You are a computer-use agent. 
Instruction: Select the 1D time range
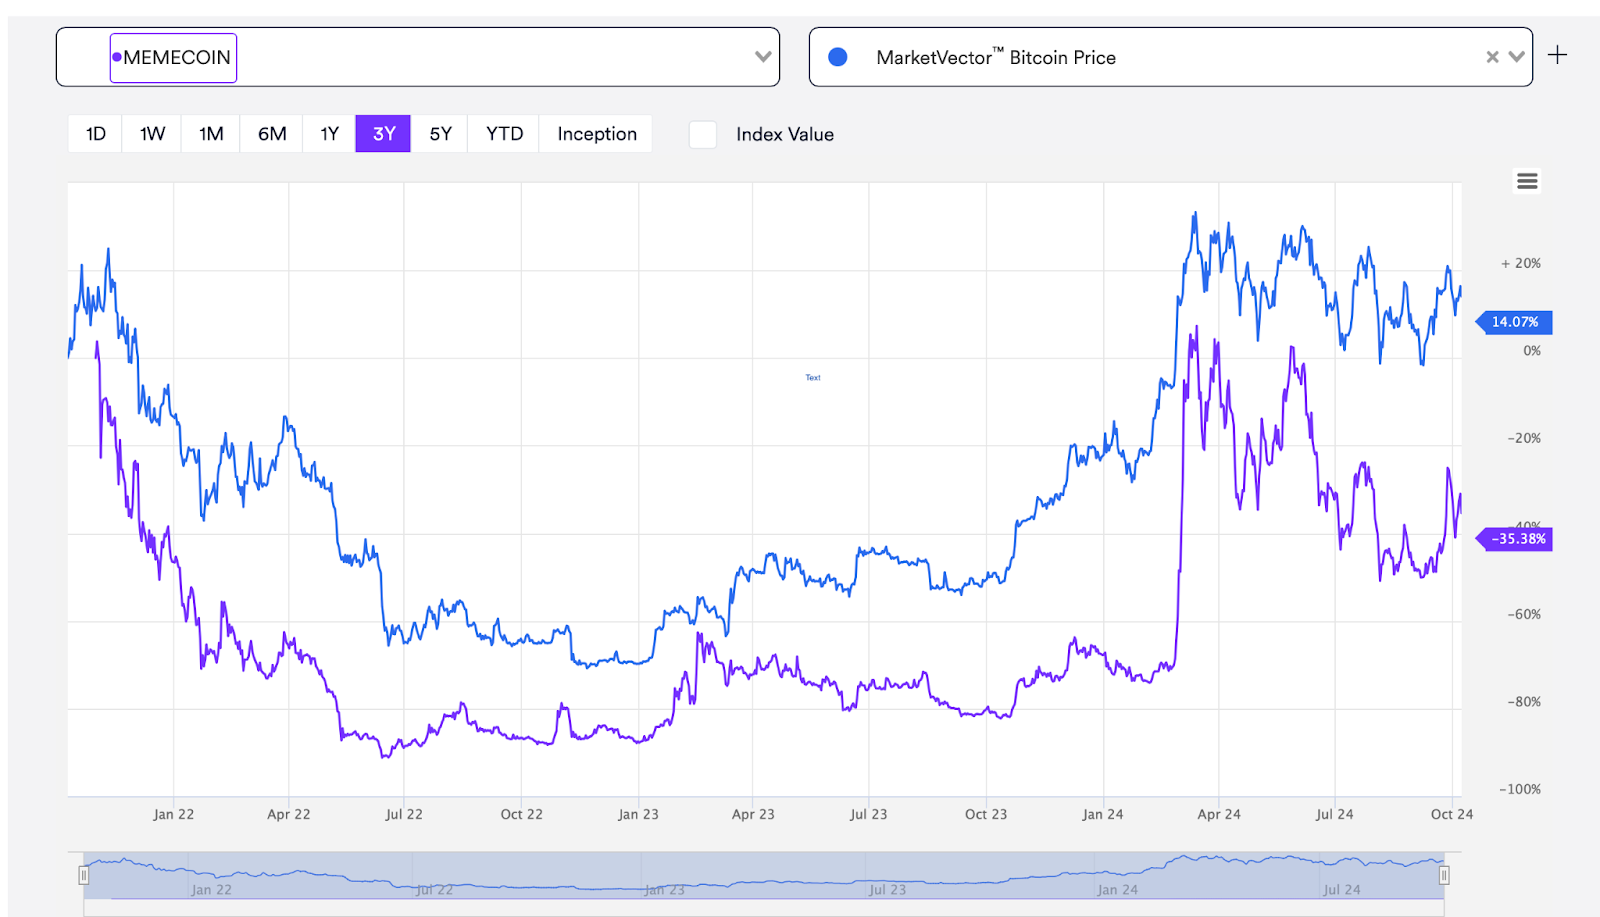pyautogui.click(x=96, y=134)
